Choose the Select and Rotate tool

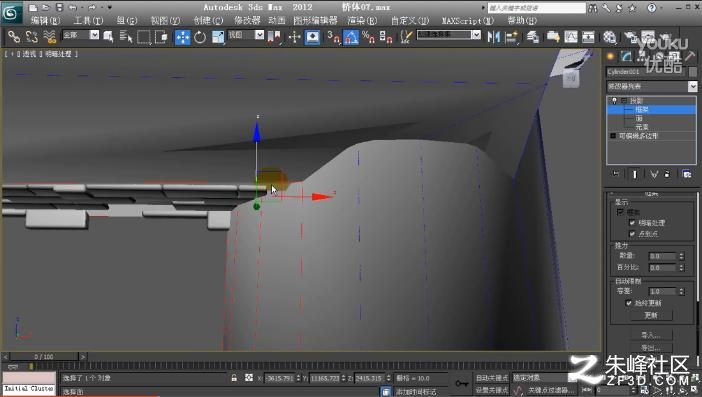[200, 37]
